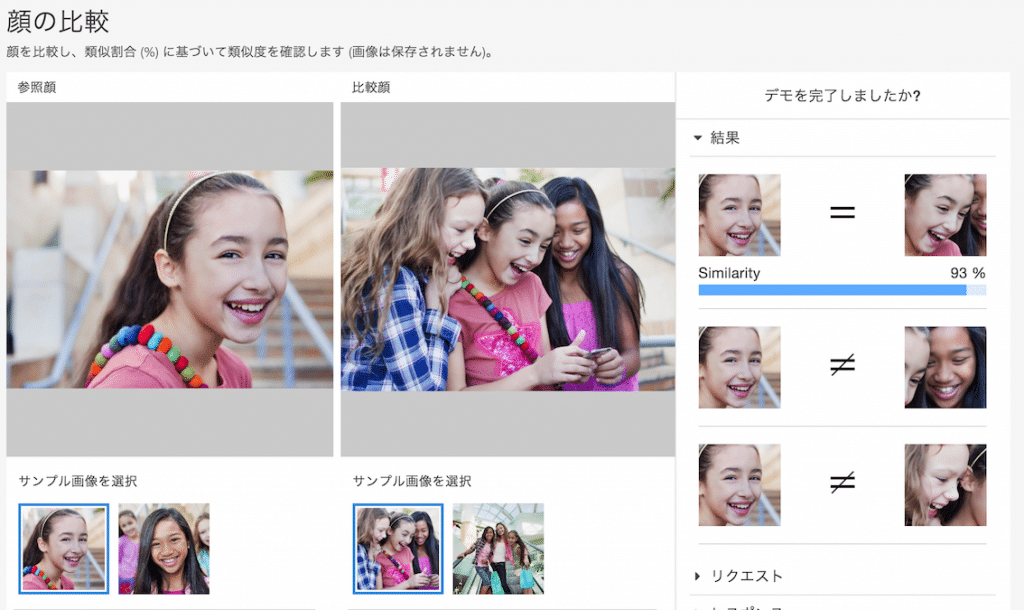
Task: Click the Similarity progress bar
Action: [x=842, y=290]
